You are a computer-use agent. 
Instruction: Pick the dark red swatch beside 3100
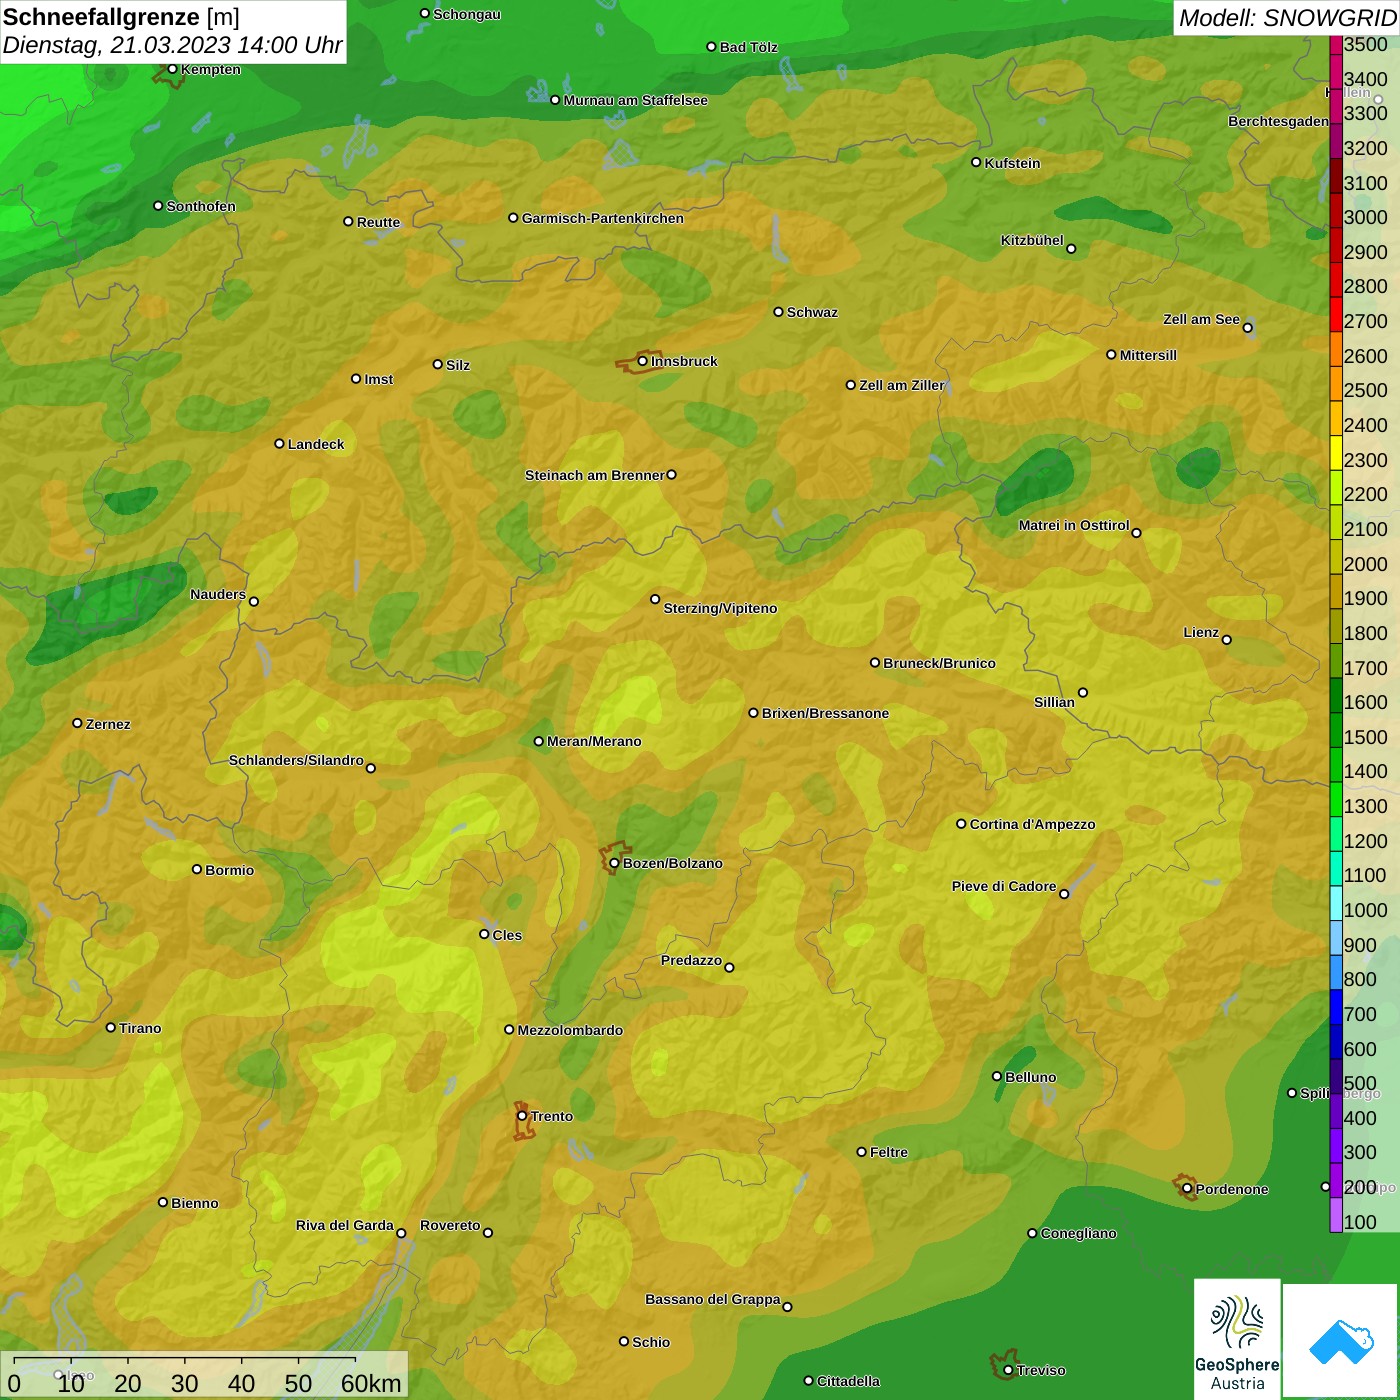1336,177
